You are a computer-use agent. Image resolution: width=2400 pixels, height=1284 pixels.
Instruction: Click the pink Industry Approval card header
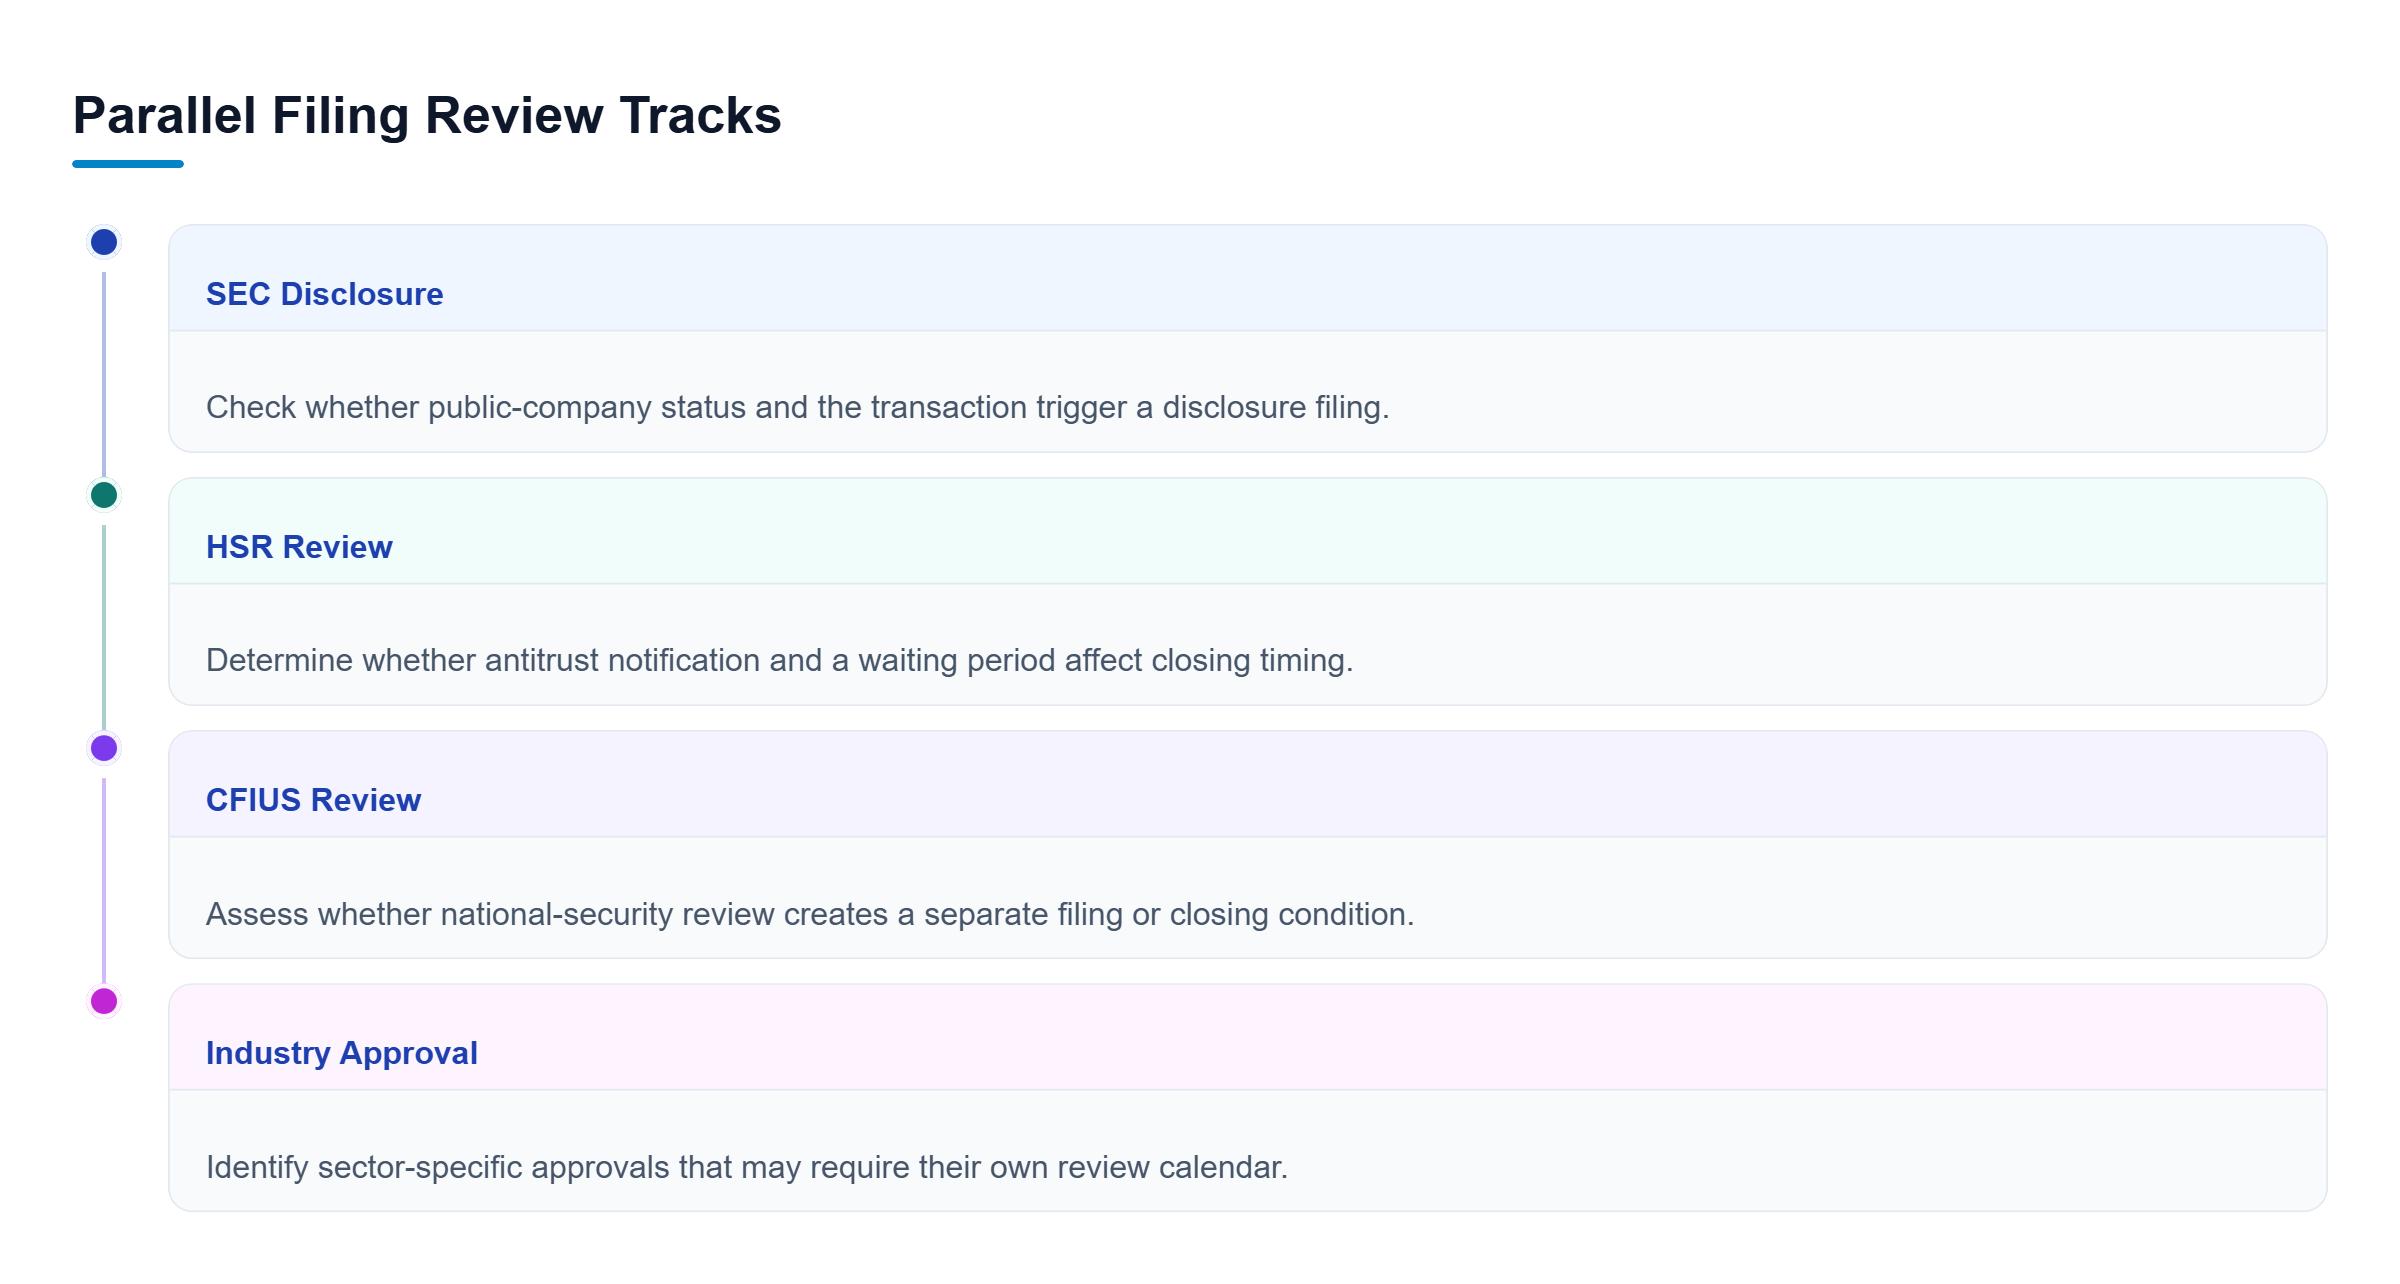tap(1248, 1037)
